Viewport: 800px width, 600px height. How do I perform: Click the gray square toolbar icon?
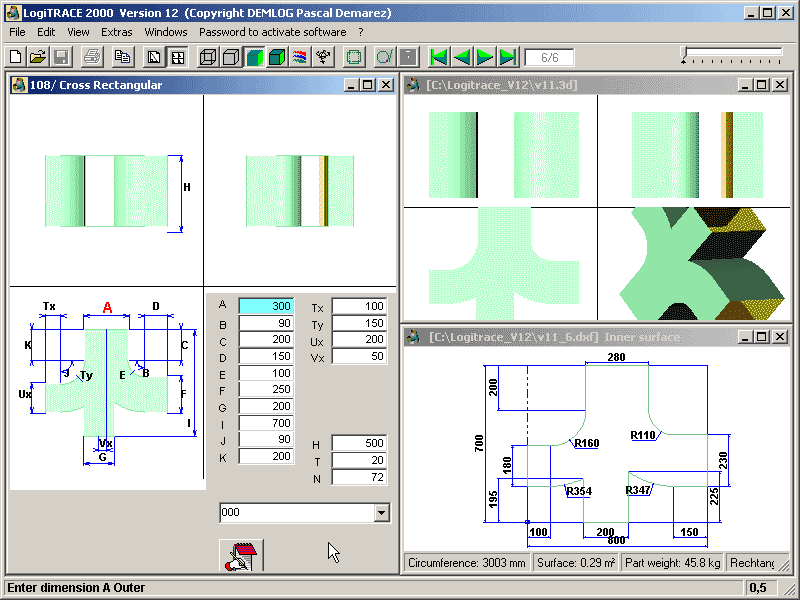408,57
